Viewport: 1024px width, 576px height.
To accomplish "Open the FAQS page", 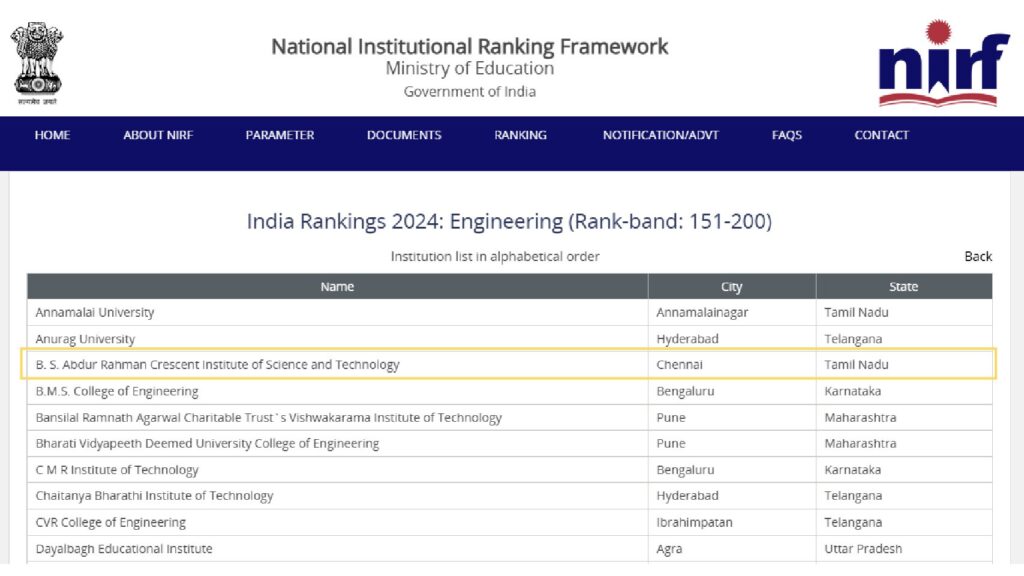I will [787, 135].
